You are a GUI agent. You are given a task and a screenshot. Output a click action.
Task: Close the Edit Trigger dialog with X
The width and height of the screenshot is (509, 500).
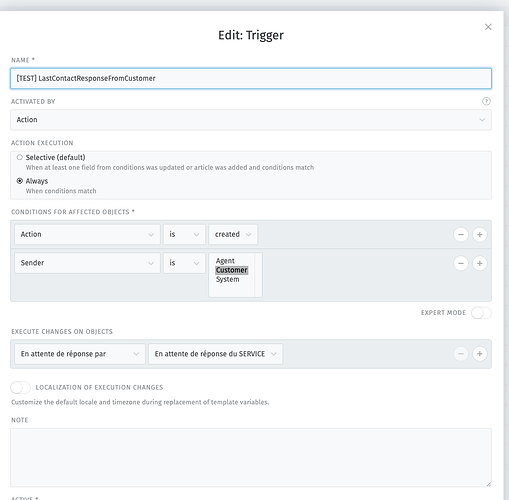pos(488,27)
